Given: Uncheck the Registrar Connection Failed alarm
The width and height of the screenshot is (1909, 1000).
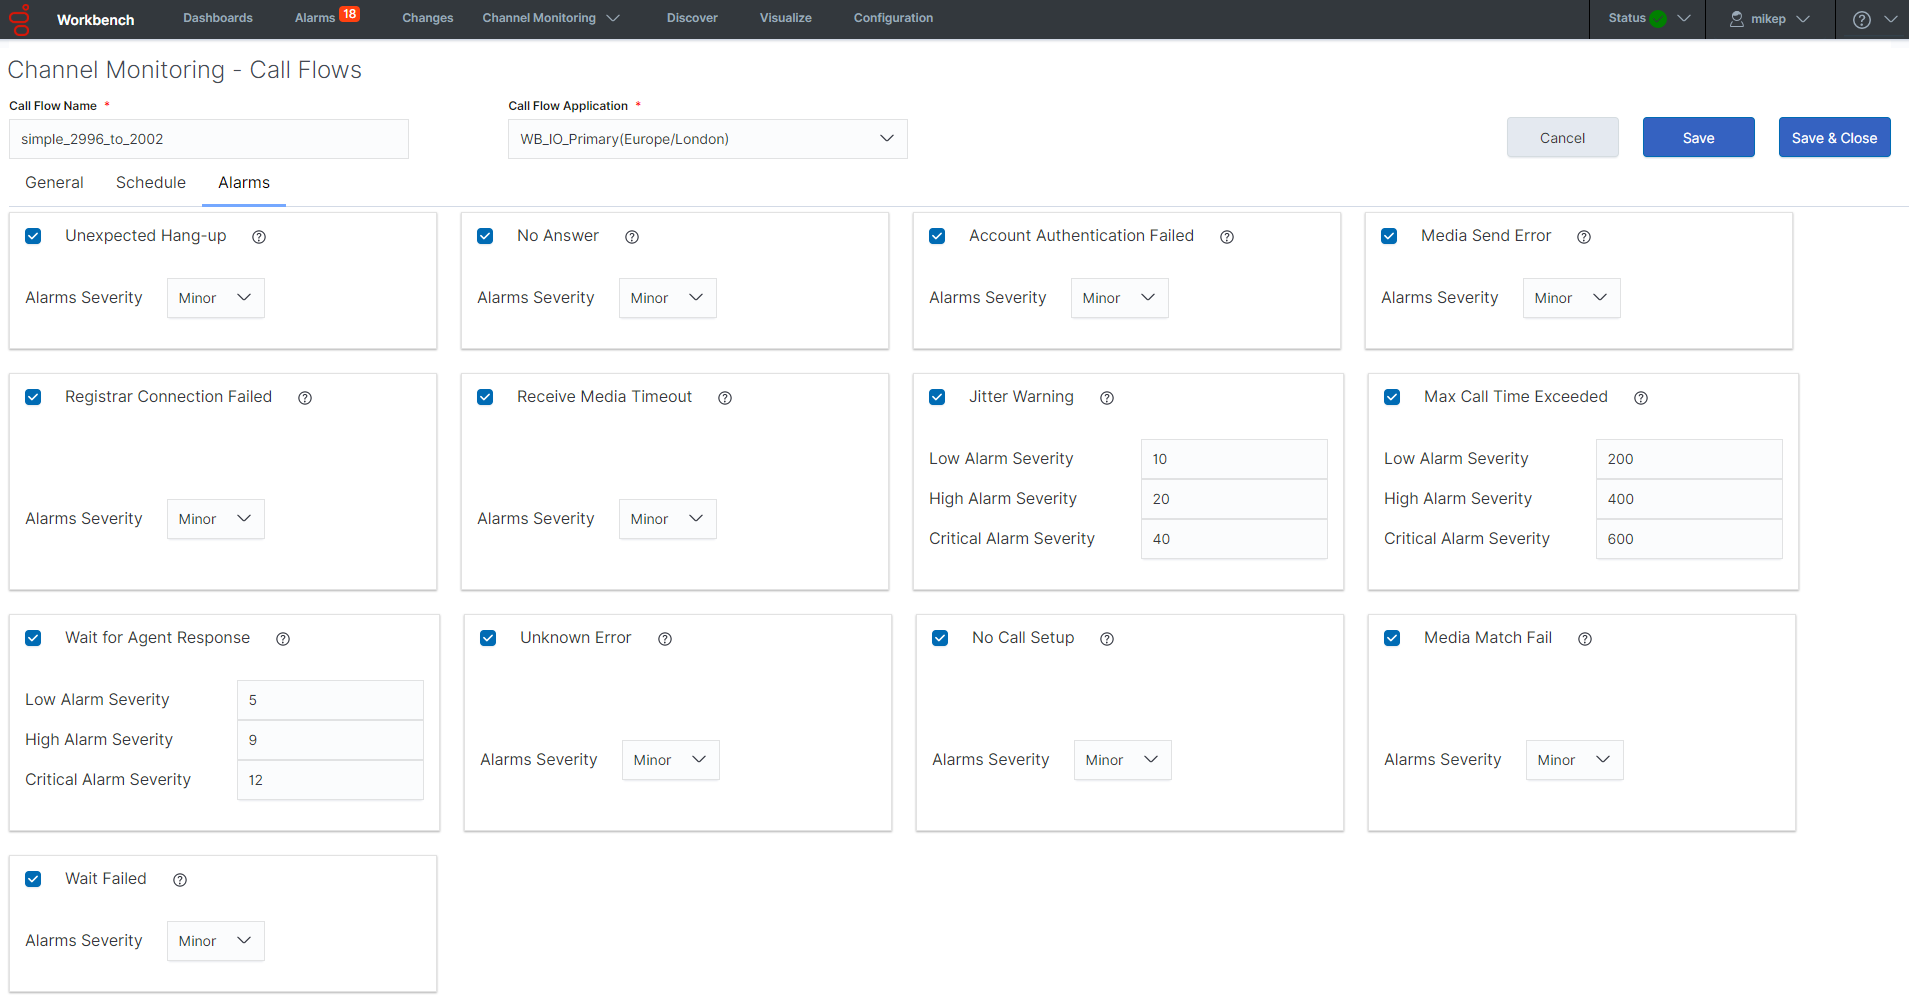Looking at the screenshot, I should click(33, 397).
